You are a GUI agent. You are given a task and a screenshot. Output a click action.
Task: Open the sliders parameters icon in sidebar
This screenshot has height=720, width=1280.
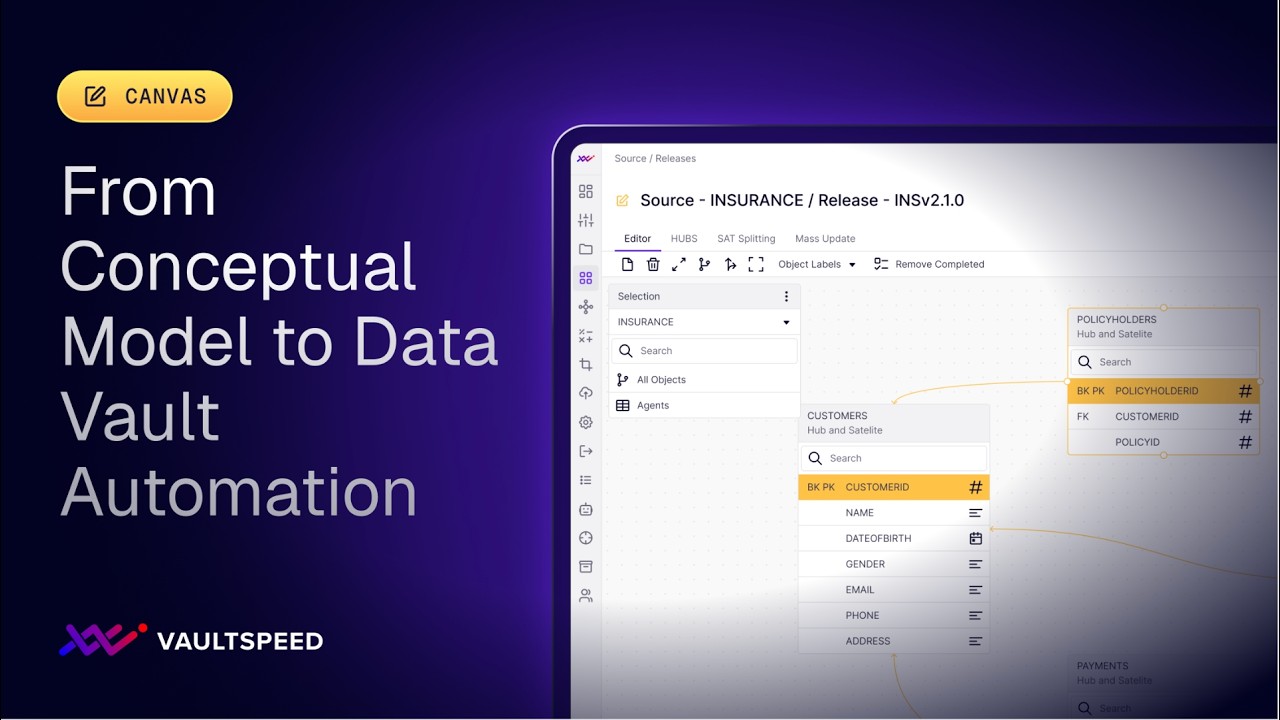586,220
